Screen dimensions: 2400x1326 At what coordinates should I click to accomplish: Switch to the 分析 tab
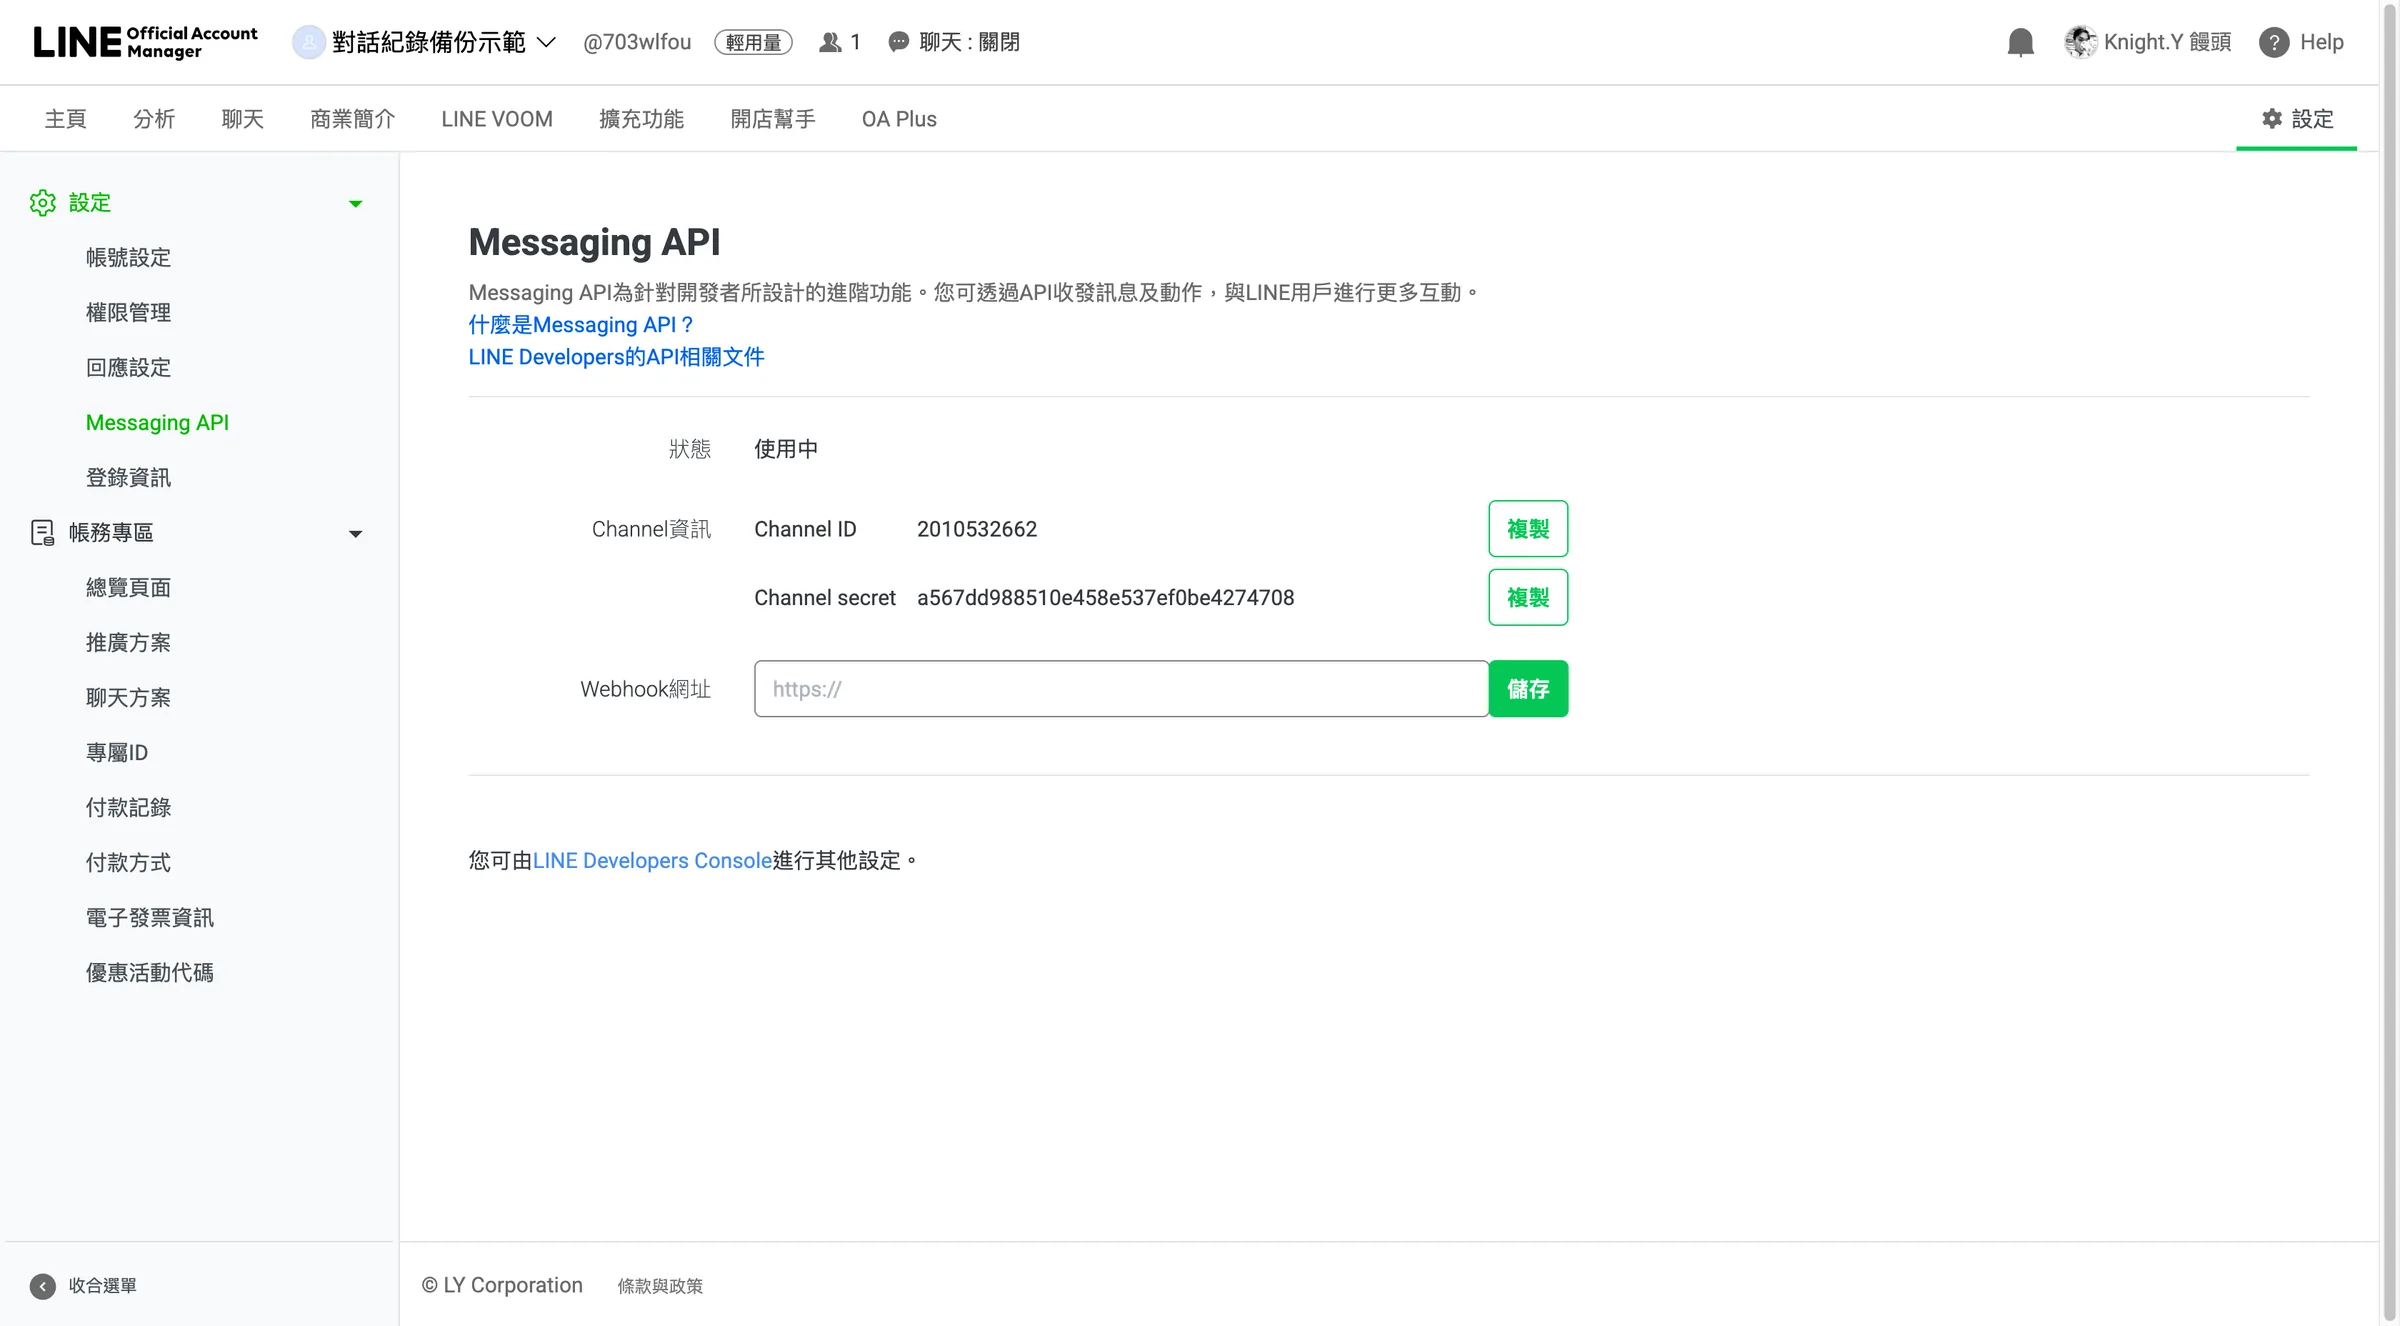pyautogui.click(x=154, y=119)
